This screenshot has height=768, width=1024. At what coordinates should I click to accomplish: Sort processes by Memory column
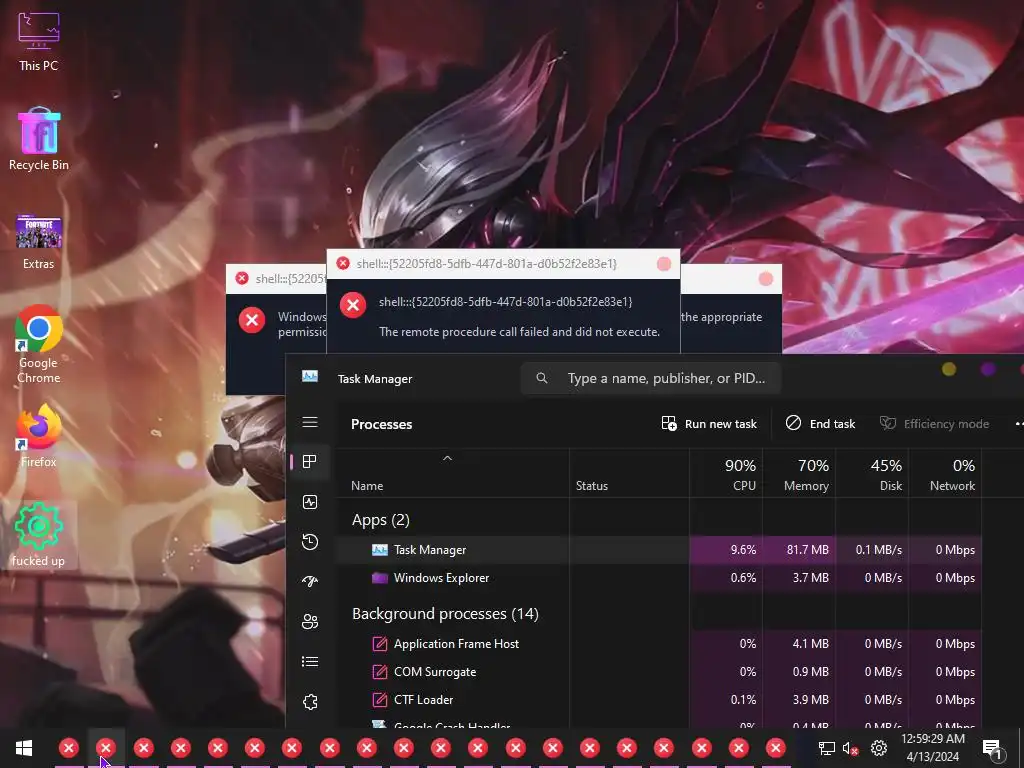pos(799,475)
